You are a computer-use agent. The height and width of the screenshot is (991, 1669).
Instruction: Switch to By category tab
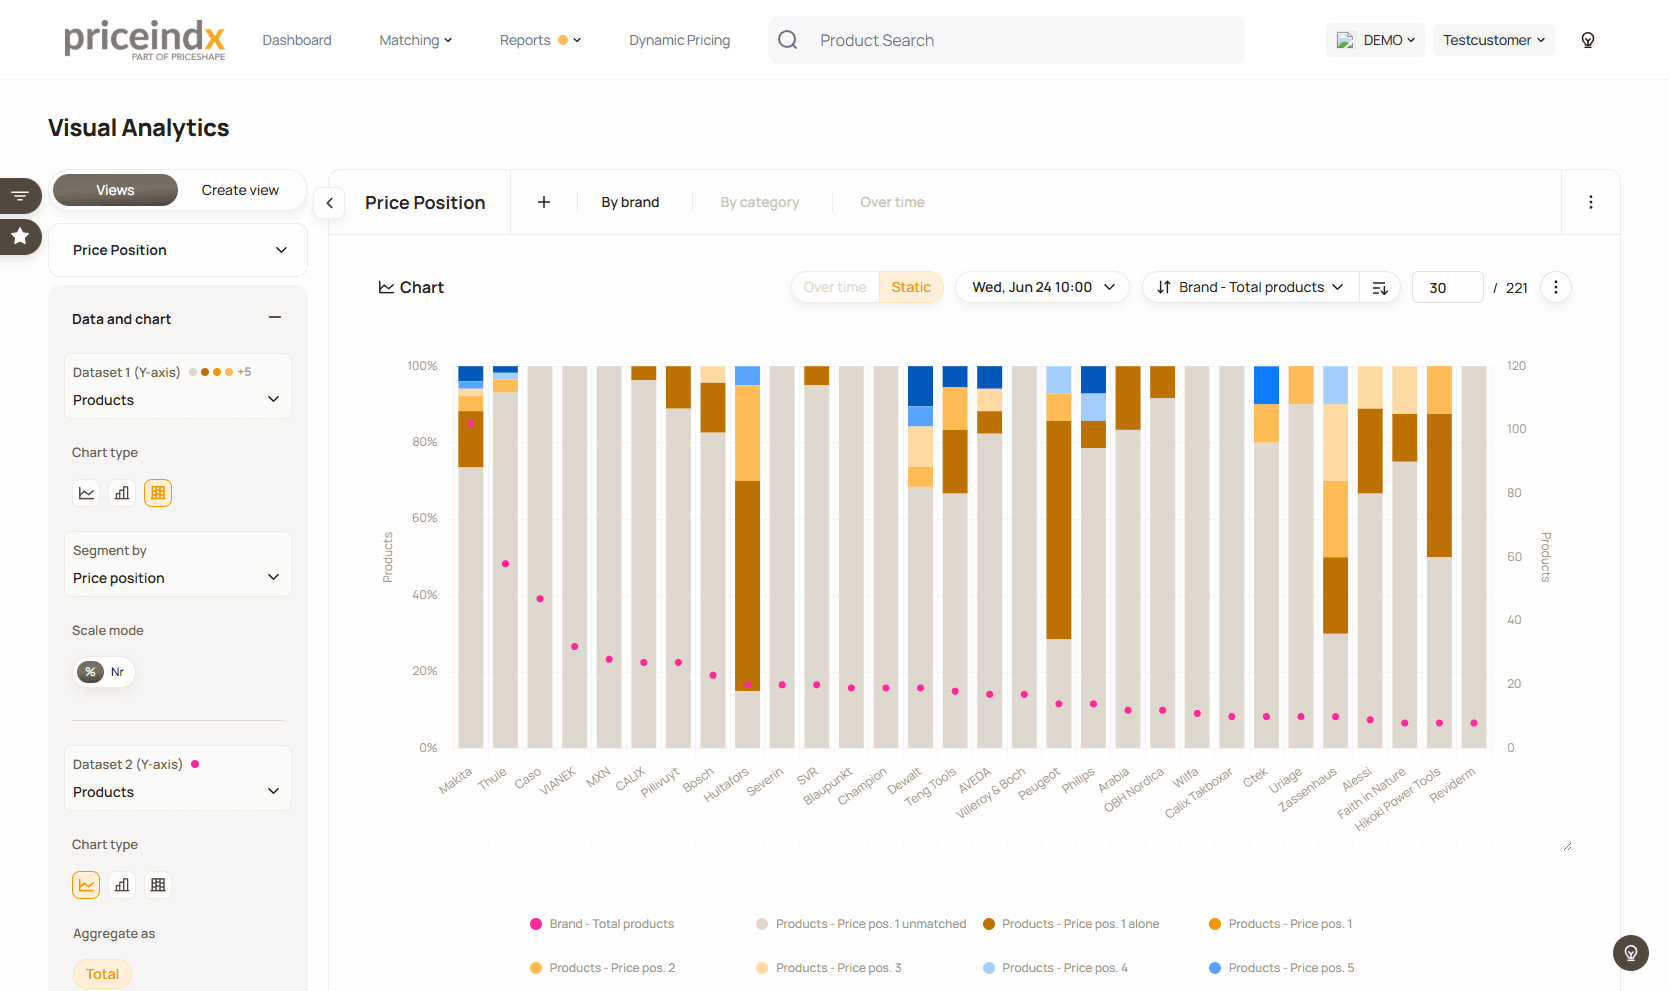760,202
